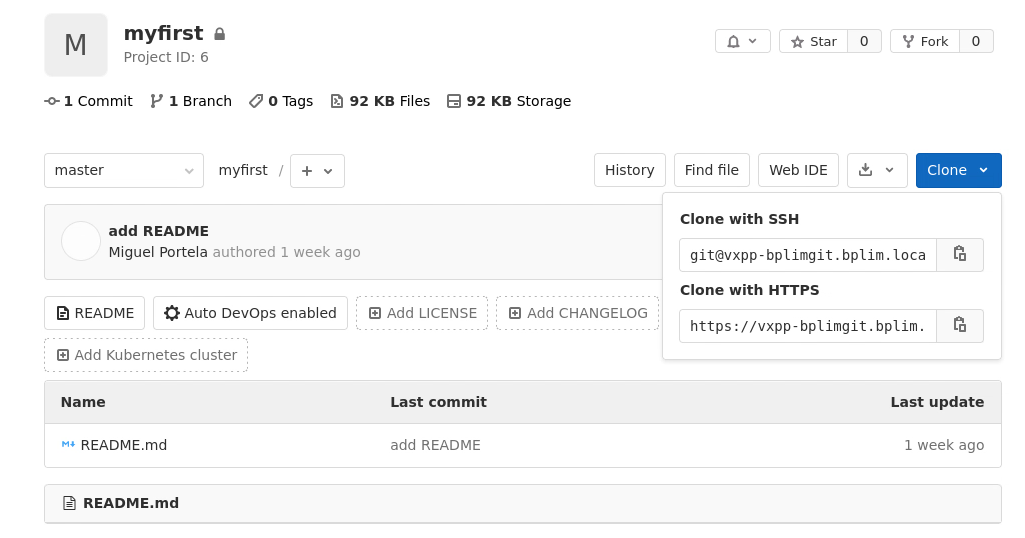This screenshot has height=538, width=1025.
Task: Open the 0 Tags link
Action: pyautogui.click(x=281, y=101)
